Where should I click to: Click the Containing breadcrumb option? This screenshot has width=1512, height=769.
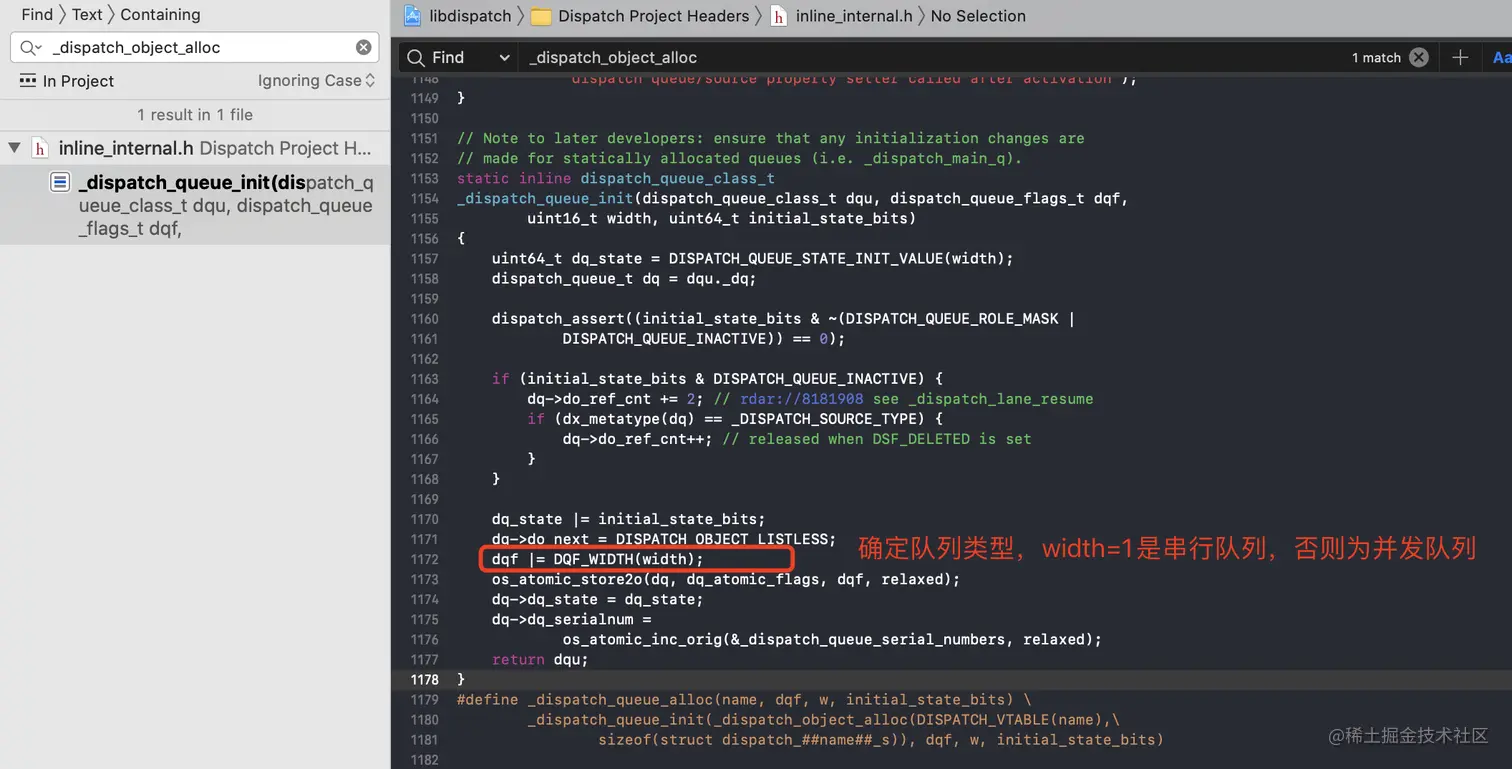pyautogui.click(x=160, y=14)
